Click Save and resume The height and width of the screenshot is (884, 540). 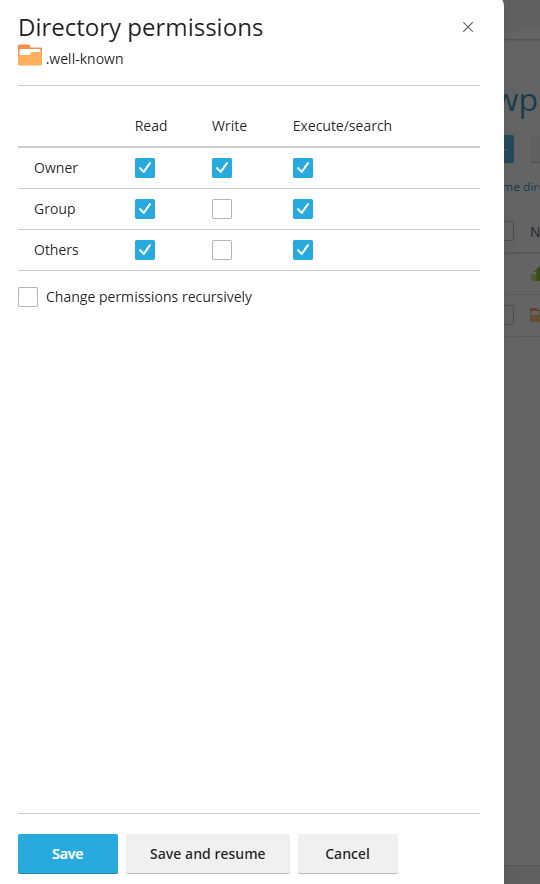point(207,854)
